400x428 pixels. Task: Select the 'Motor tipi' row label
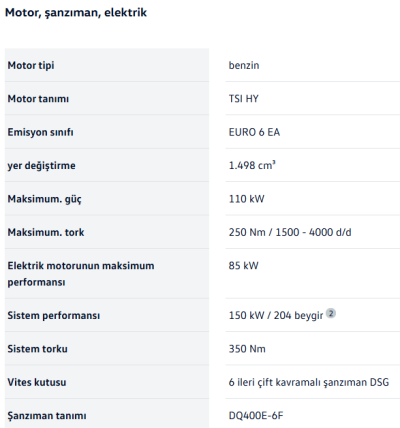[x=31, y=65]
